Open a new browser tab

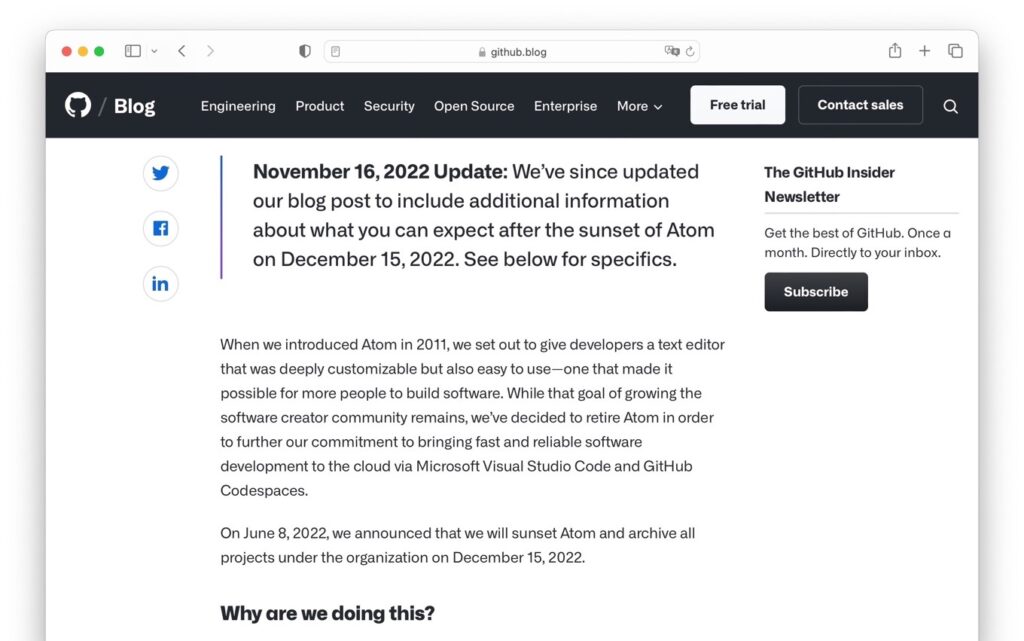point(924,50)
